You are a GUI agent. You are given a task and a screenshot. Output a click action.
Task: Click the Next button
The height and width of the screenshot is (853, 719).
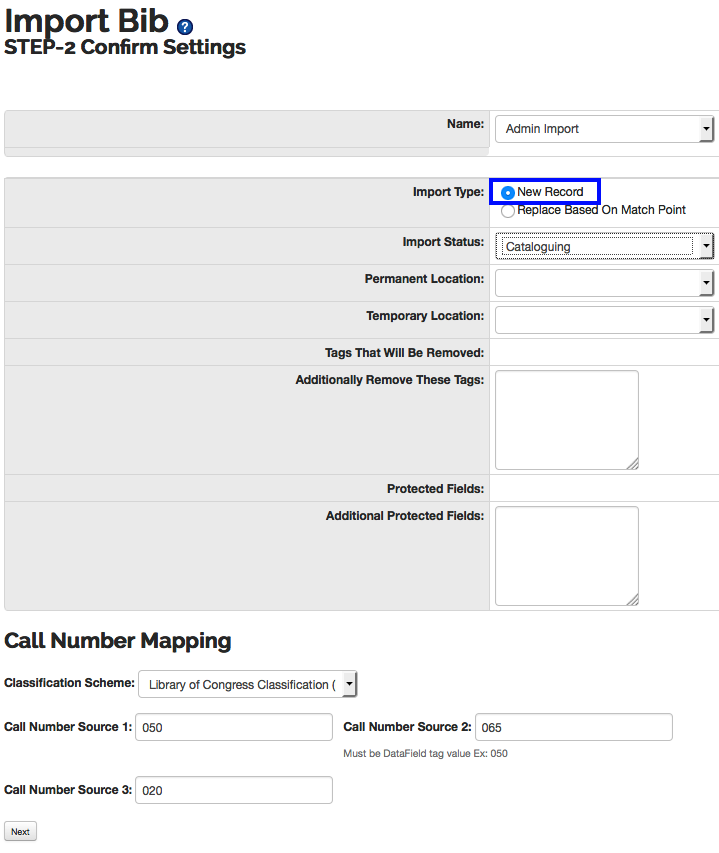pyautogui.click(x=21, y=831)
